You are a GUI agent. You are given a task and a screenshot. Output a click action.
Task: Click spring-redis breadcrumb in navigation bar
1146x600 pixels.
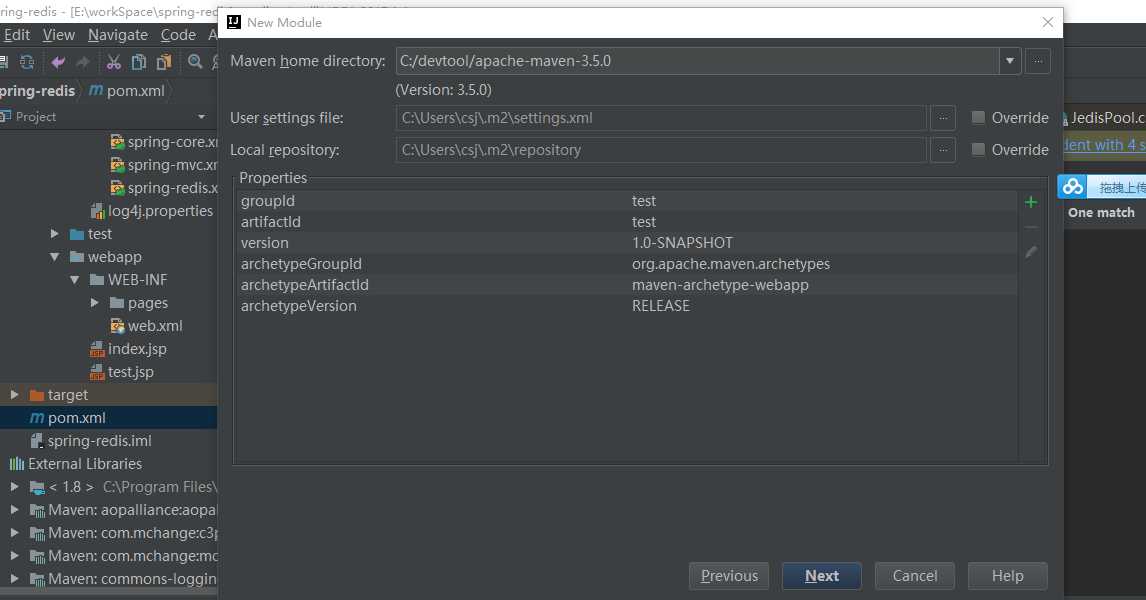37,91
